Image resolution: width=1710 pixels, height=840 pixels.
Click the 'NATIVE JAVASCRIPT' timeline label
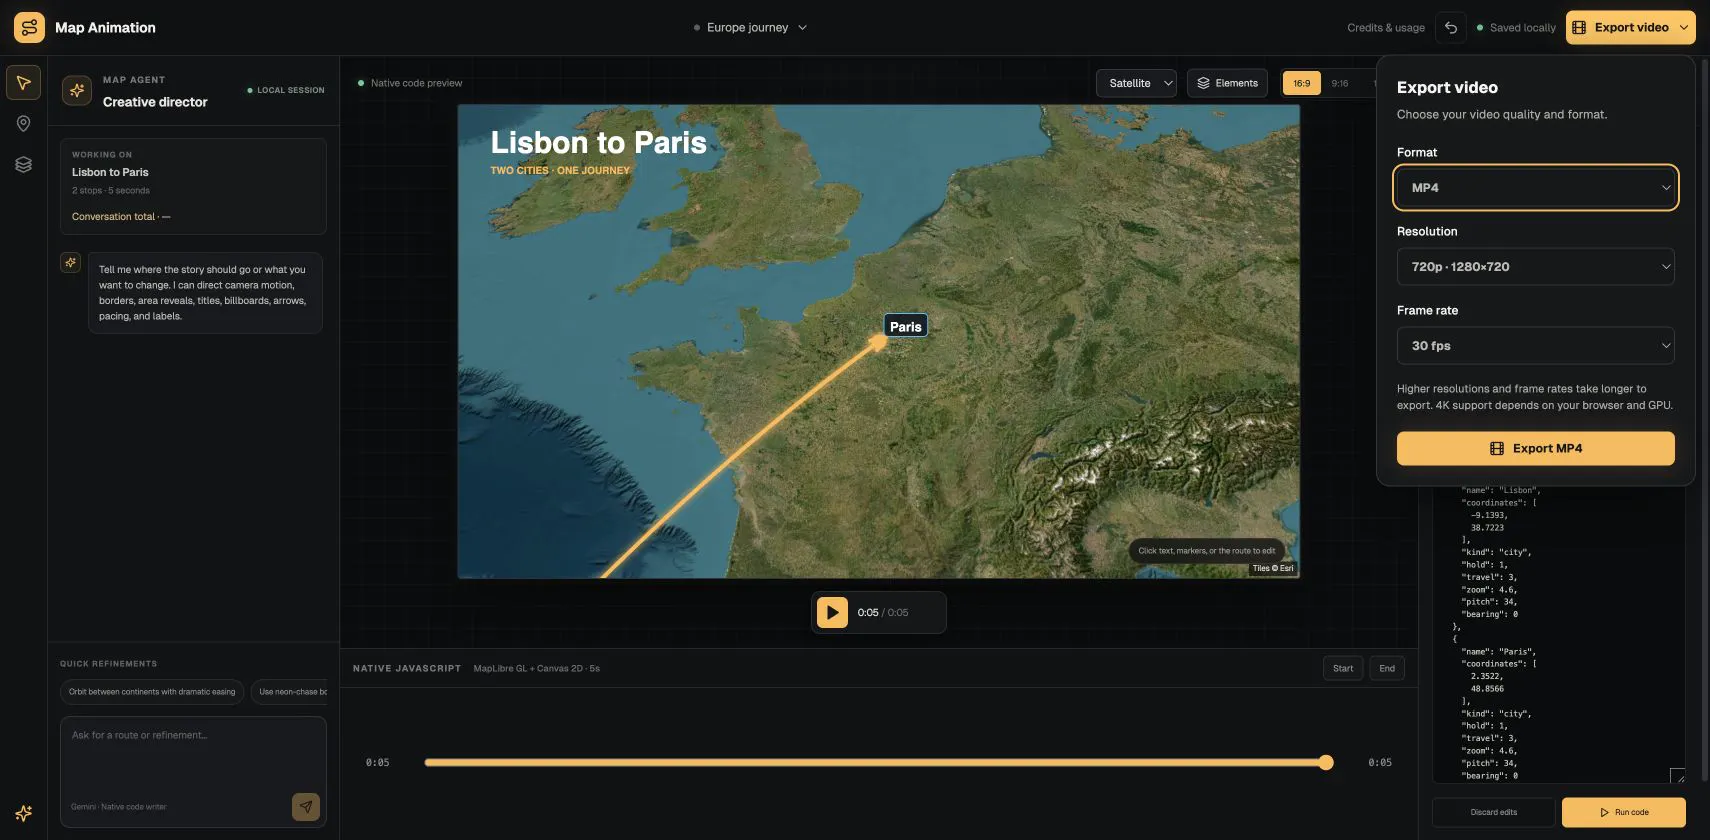(x=407, y=668)
